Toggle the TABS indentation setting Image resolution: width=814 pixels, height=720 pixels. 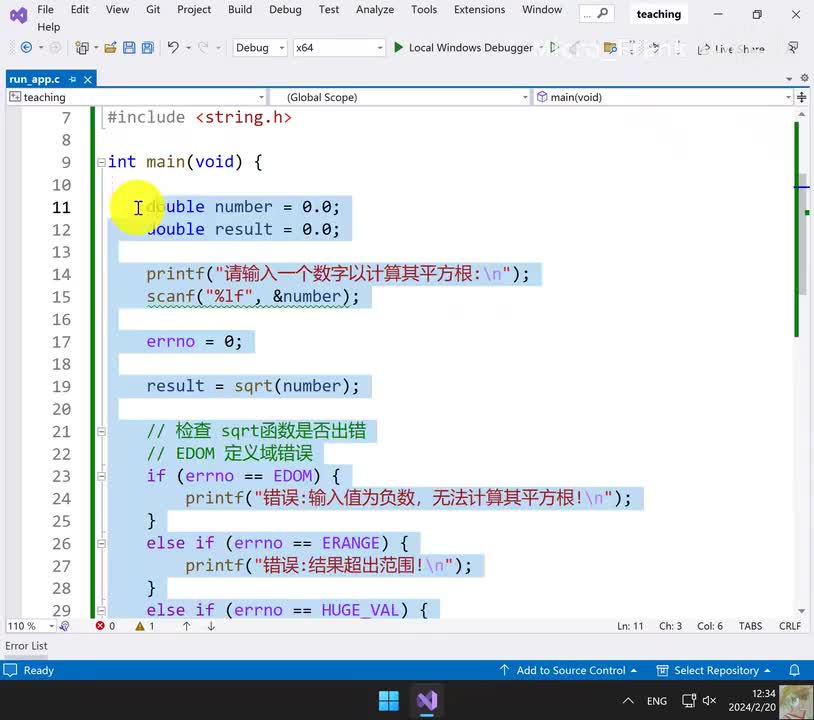[750, 626]
